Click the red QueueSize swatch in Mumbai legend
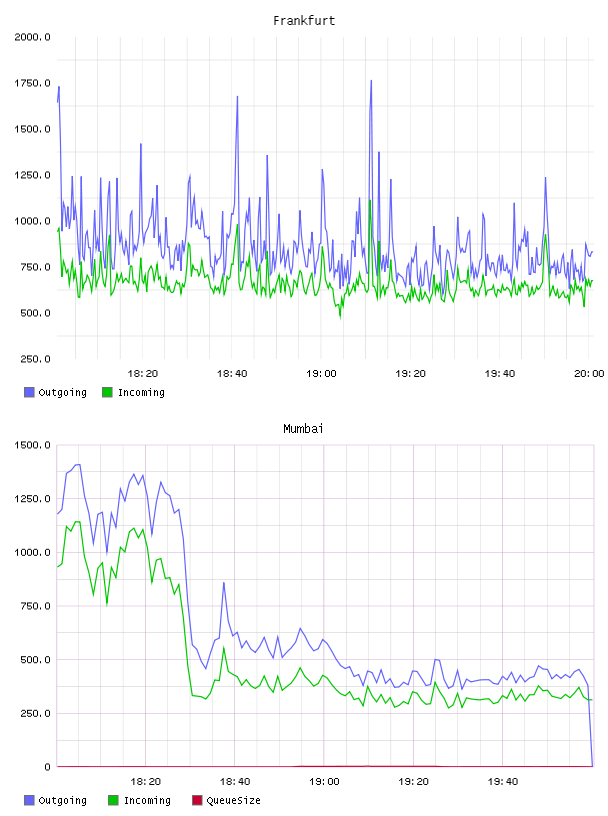The height and width of the screenshot is (816, 608). pyautogui.click(x=197, y=800)
